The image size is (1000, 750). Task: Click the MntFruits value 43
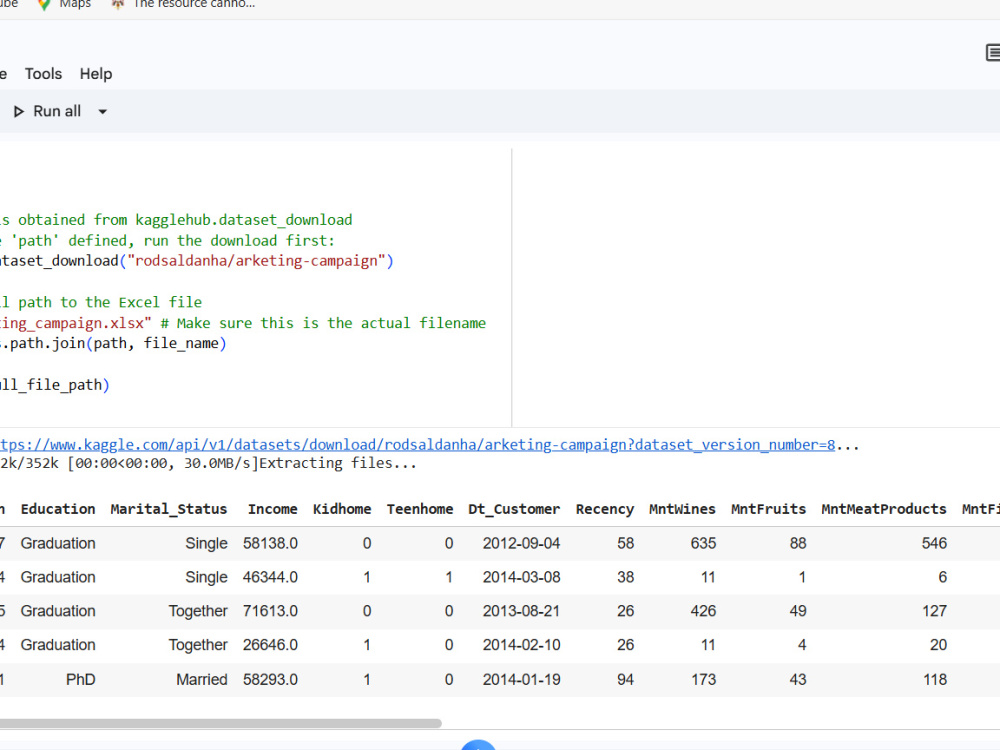coord(798,680)
